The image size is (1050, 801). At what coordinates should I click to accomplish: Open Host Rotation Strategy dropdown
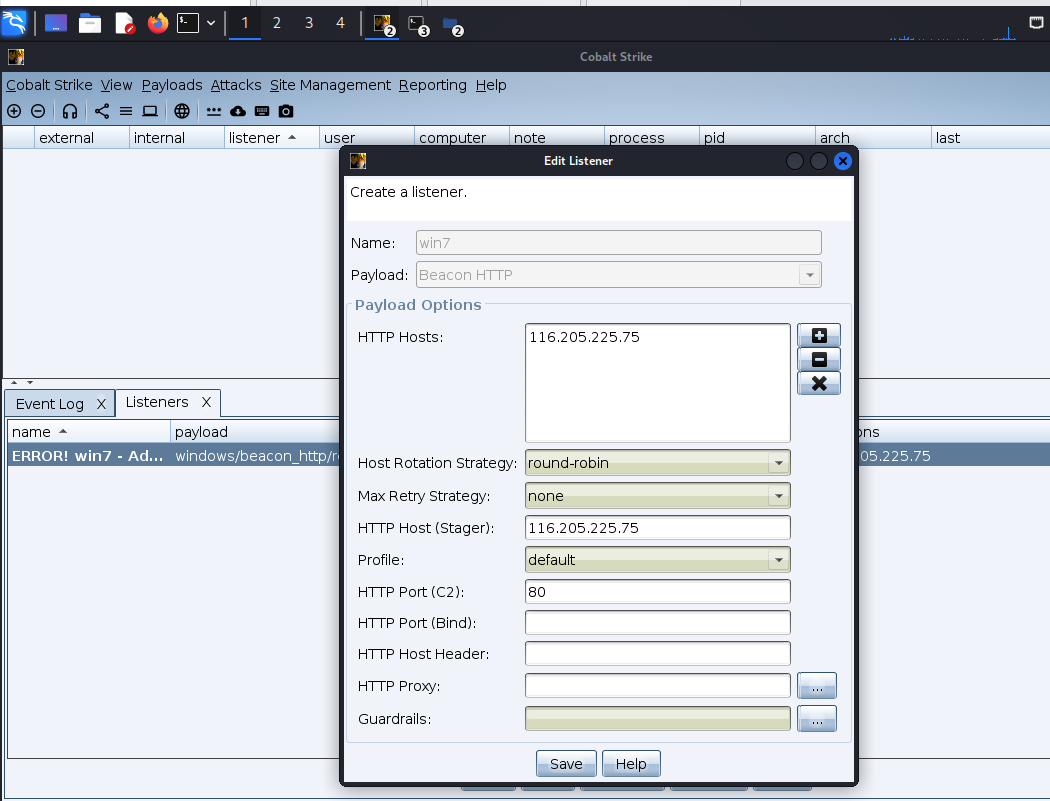(658, 463)
